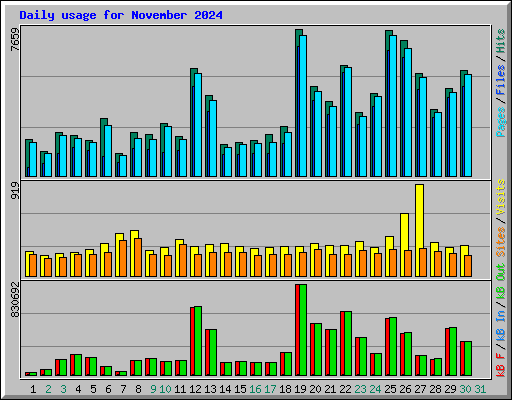Select the orange Sites bar for day 8
The image size is (512, 400).
click(138, 257)
